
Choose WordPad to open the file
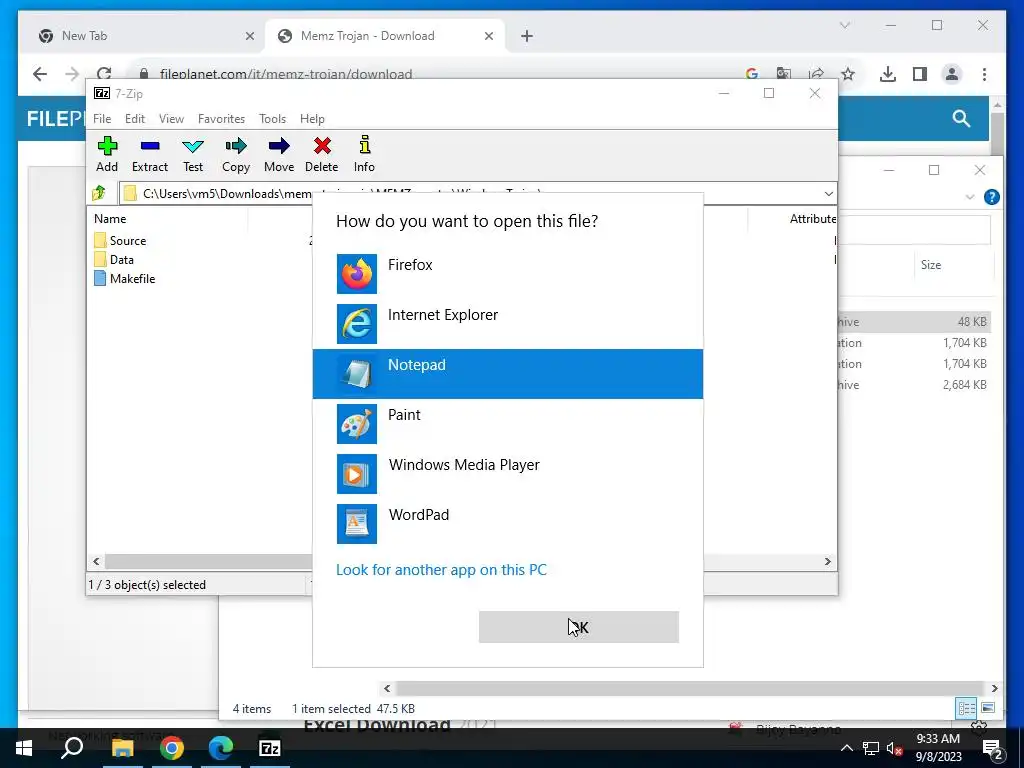click(x=508, y=524)
